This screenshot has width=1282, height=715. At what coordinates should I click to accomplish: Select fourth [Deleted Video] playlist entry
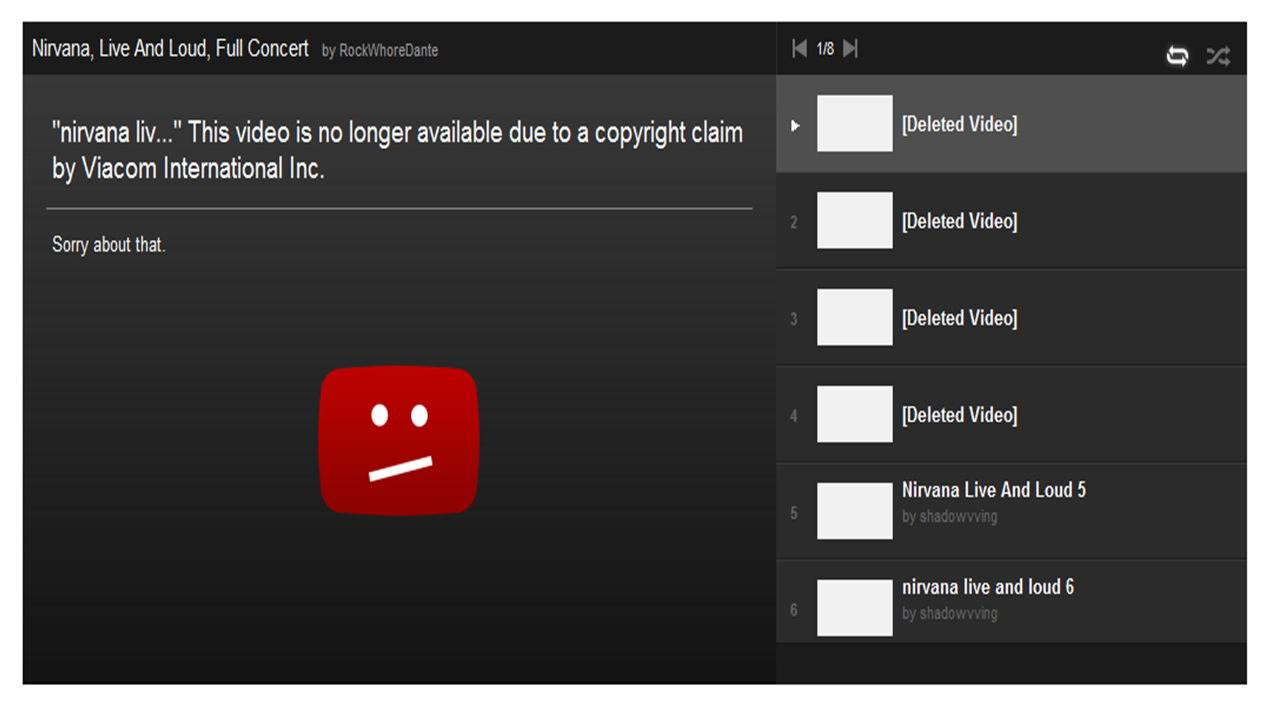pyautogui.click(x=959, y=415)
